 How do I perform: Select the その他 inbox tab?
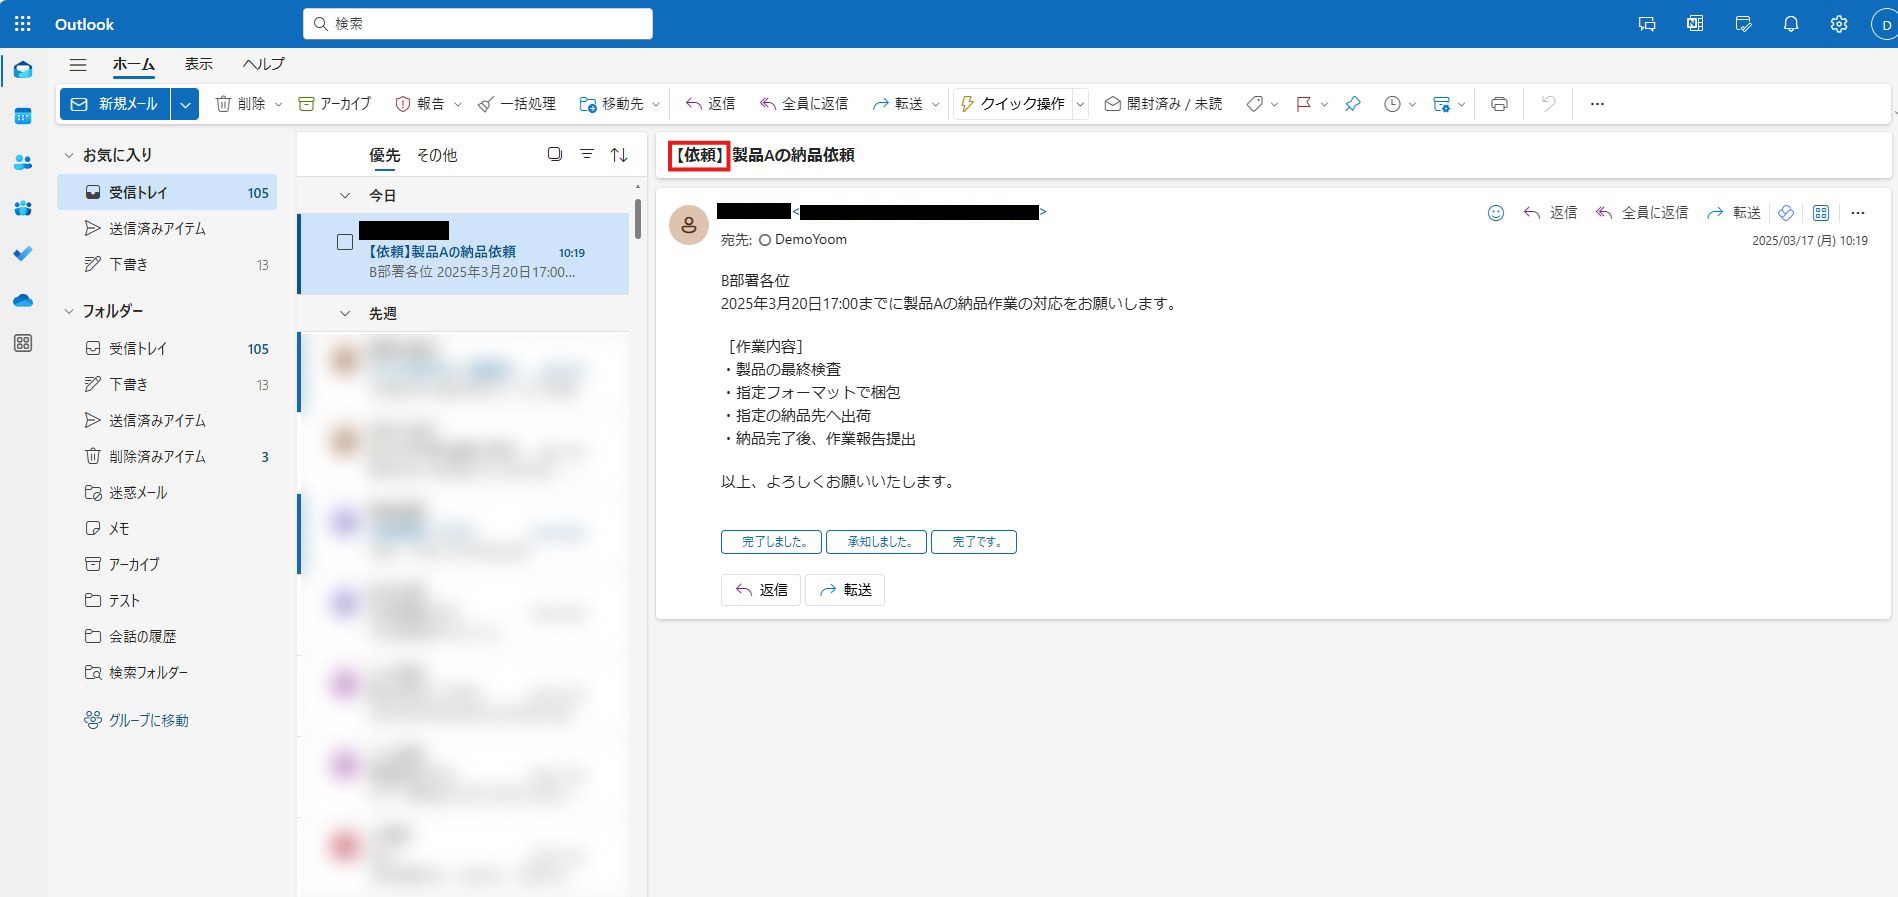click(x=437, y=155)
